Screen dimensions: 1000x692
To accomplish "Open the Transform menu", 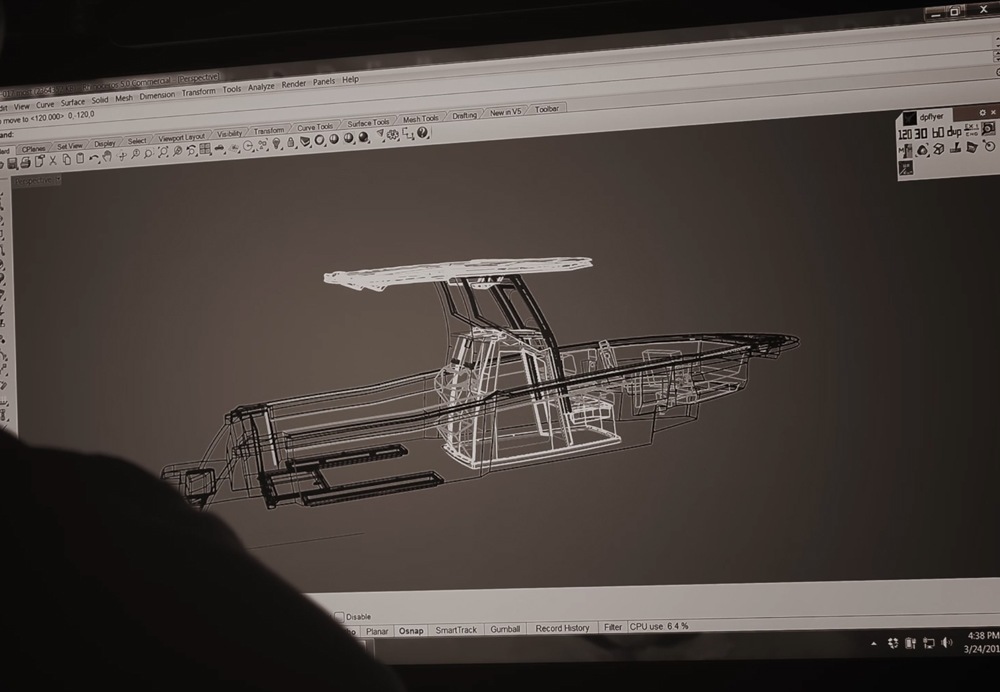I will (x=198, y=92).
